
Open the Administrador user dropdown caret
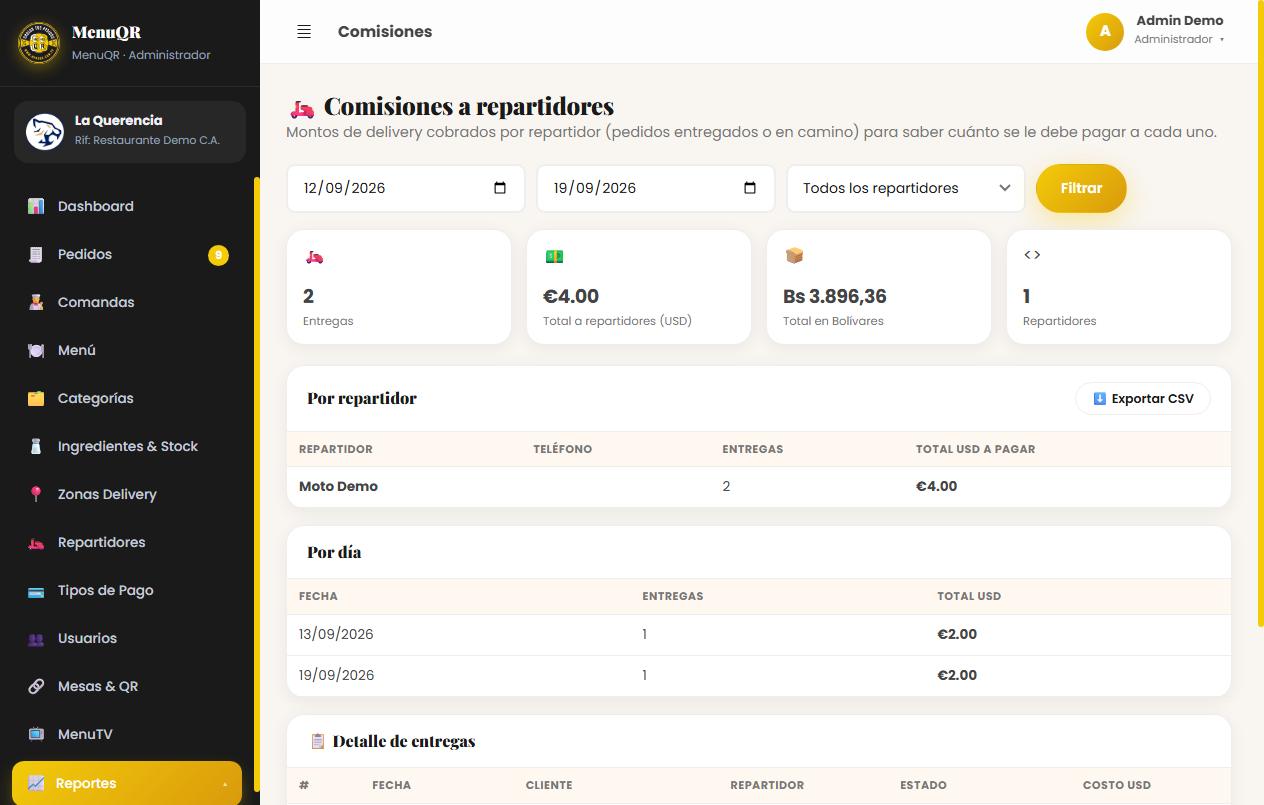(1222, 40)
